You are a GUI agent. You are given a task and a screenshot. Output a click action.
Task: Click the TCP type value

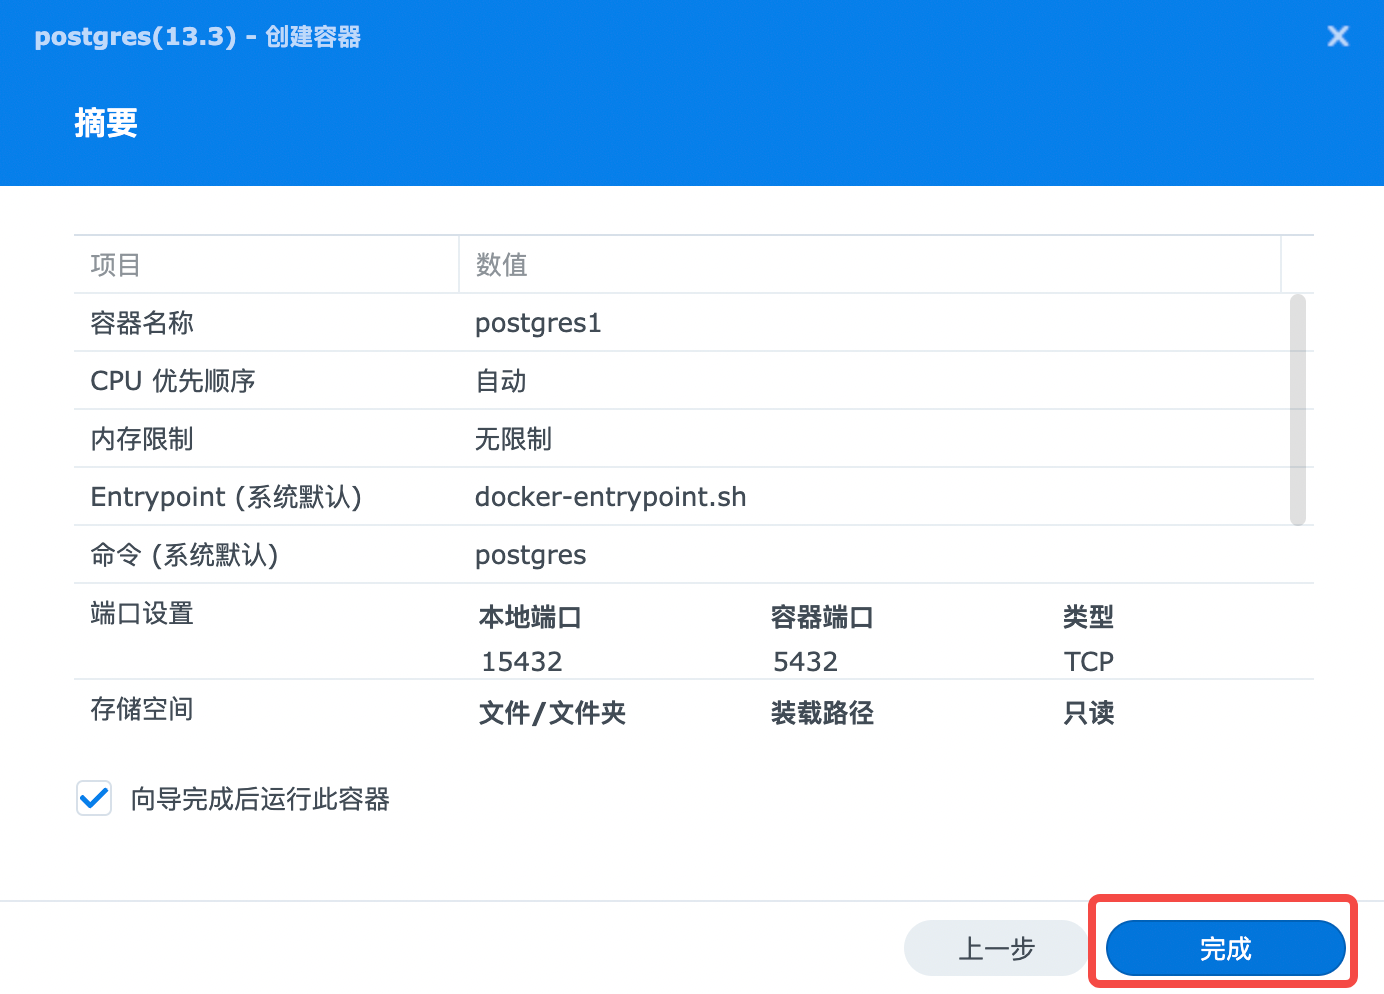1089,661
